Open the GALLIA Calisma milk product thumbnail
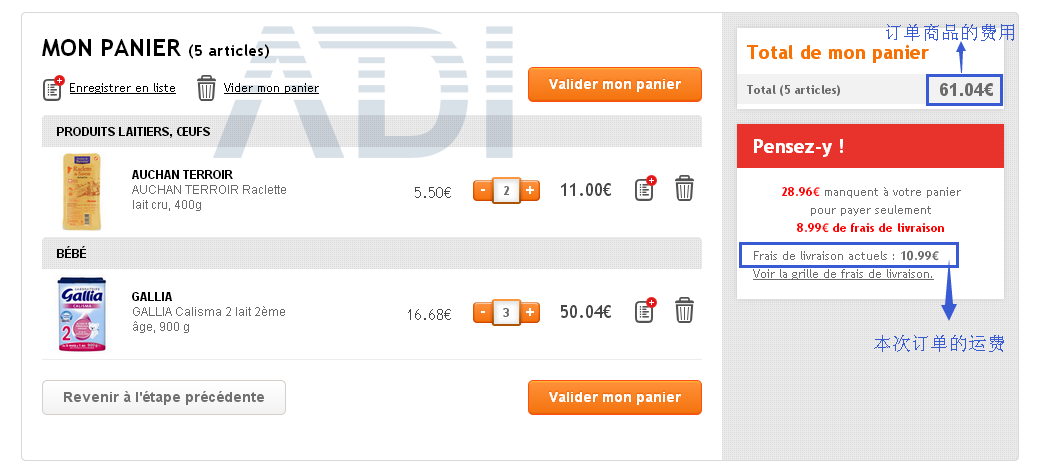This screenshot has height=475, width=1037. [82, 314]
